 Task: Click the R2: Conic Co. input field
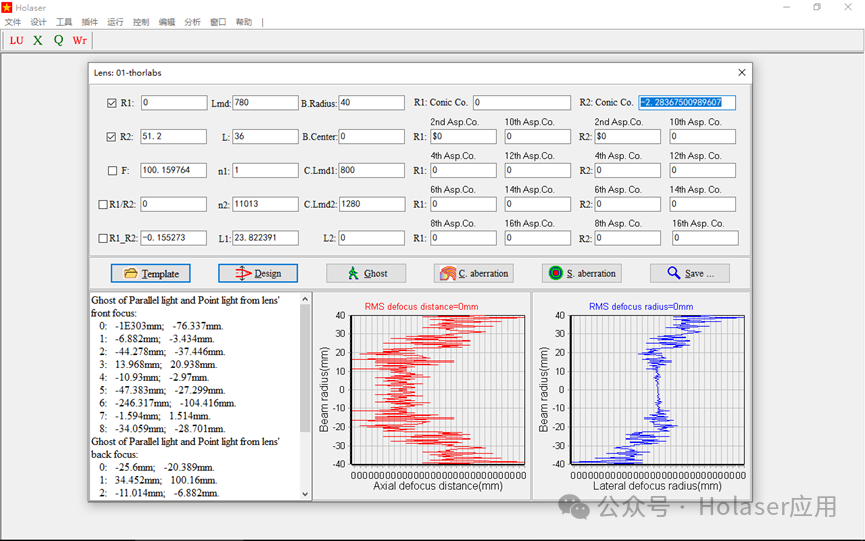[x=687, y=103]
